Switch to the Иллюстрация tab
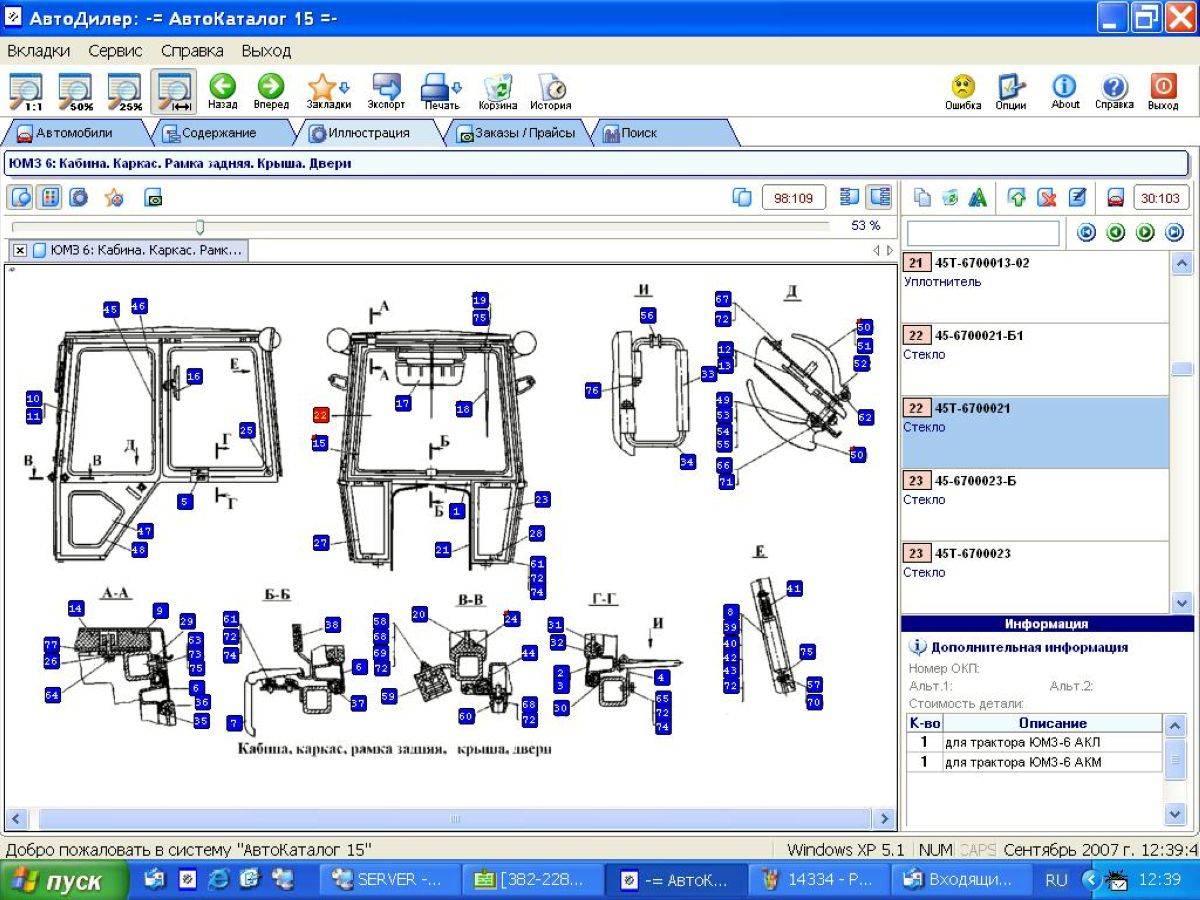The image size is (1200, 900). pos(369,133)
